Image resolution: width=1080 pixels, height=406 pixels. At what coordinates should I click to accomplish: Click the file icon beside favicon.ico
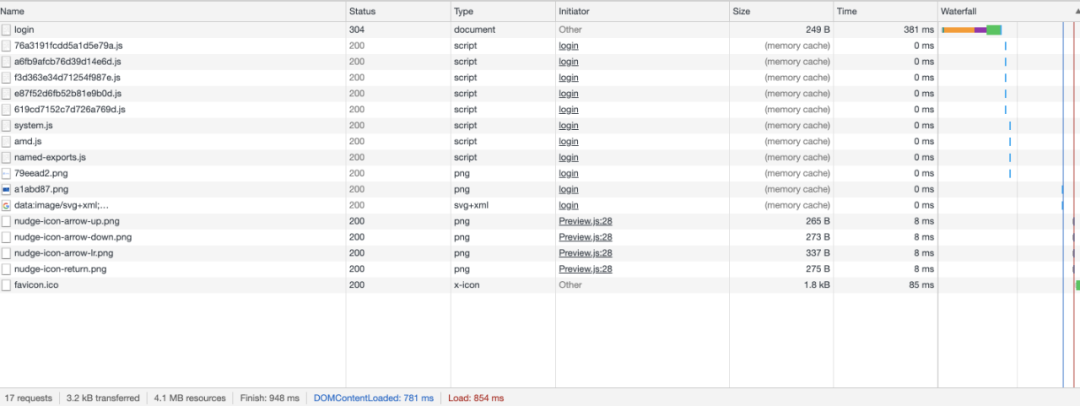pyautogui.click(x=6, y=285)
